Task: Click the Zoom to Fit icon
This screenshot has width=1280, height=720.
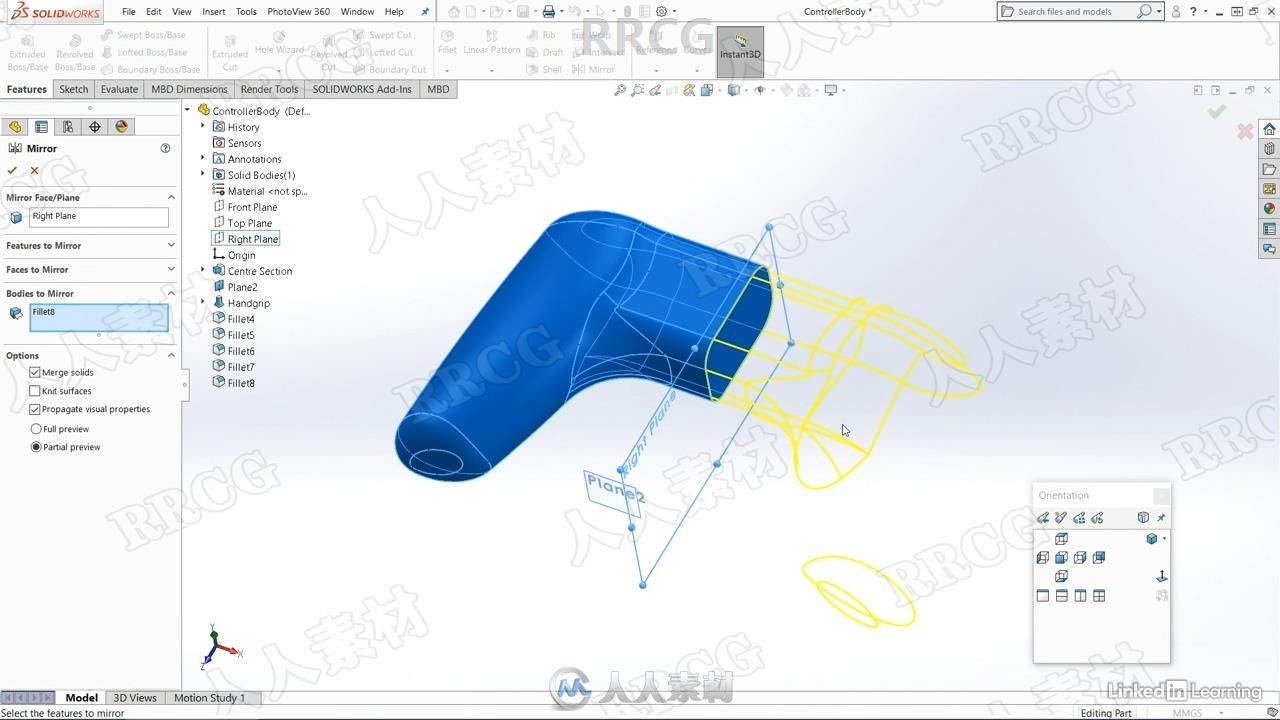Action: 620,90
